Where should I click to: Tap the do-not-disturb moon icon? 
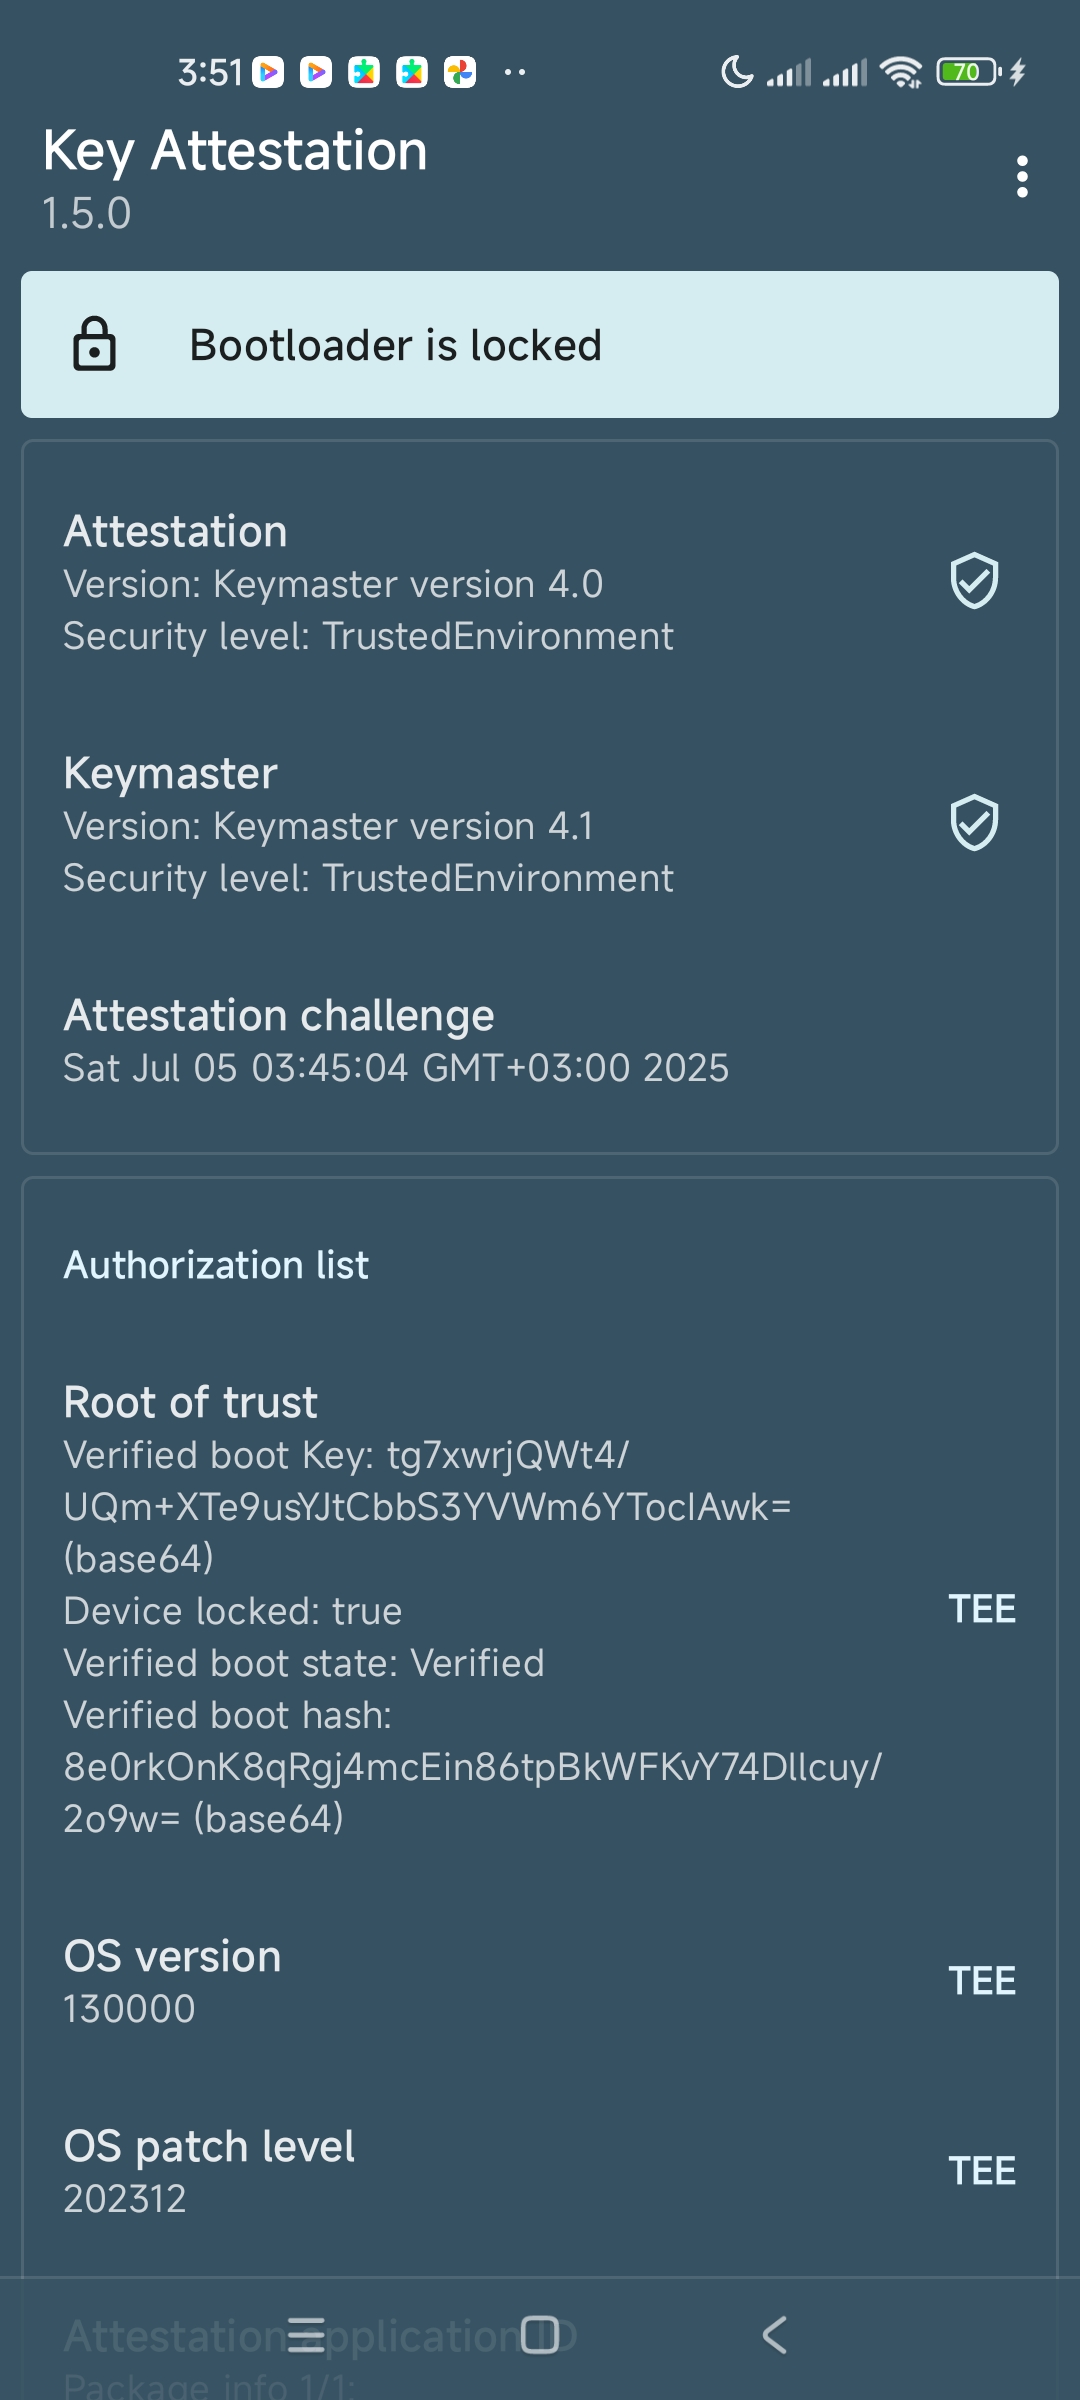point(738,72)
